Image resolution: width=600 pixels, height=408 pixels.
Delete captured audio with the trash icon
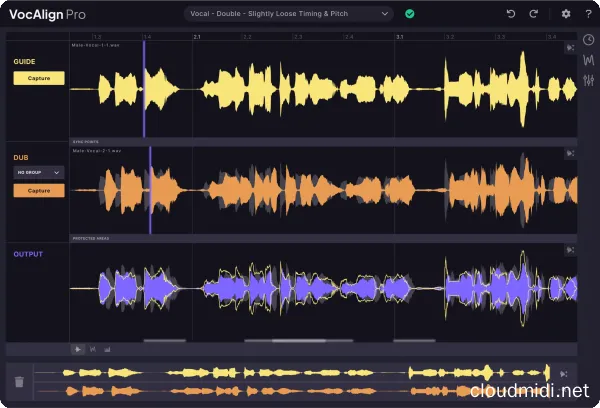tap(19, 382)
